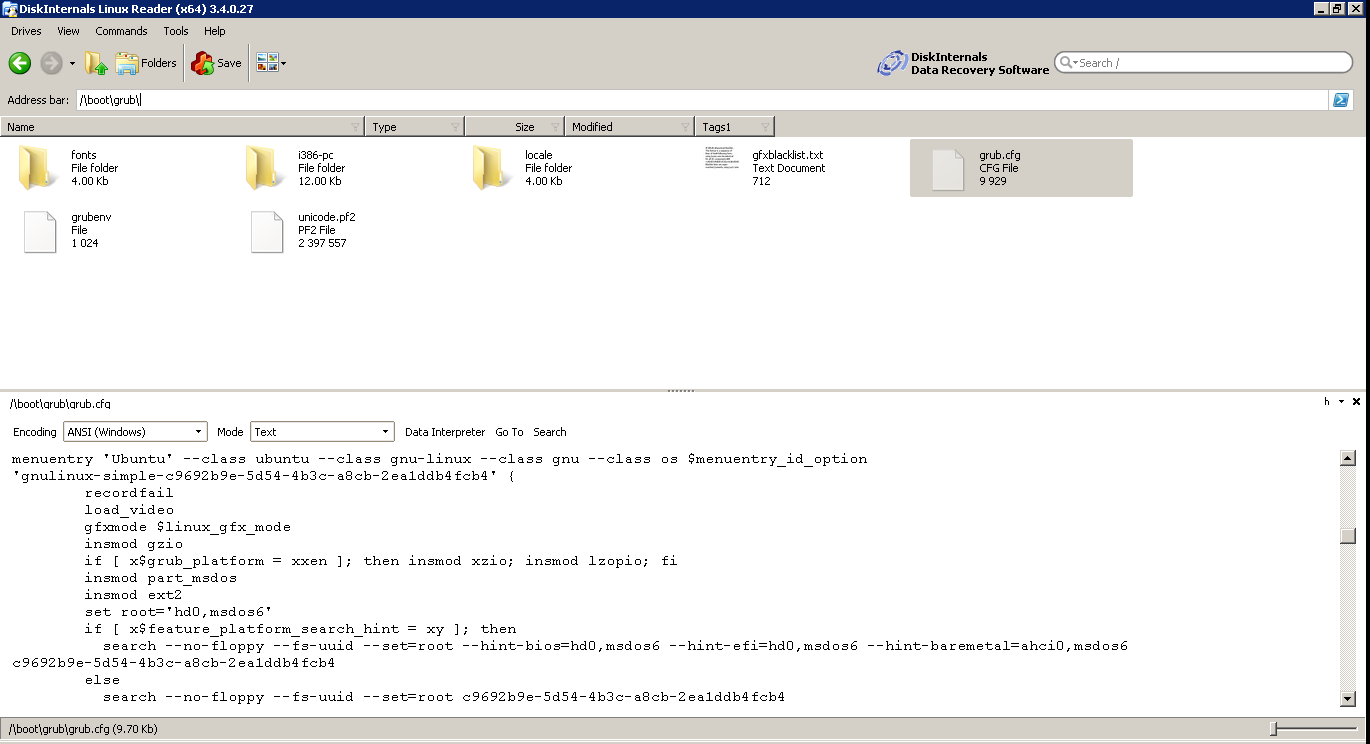This screenshot has height=744, width=1370.
Task: Click the 'insmod gzio' line in the preview
Action: (133, 544)
